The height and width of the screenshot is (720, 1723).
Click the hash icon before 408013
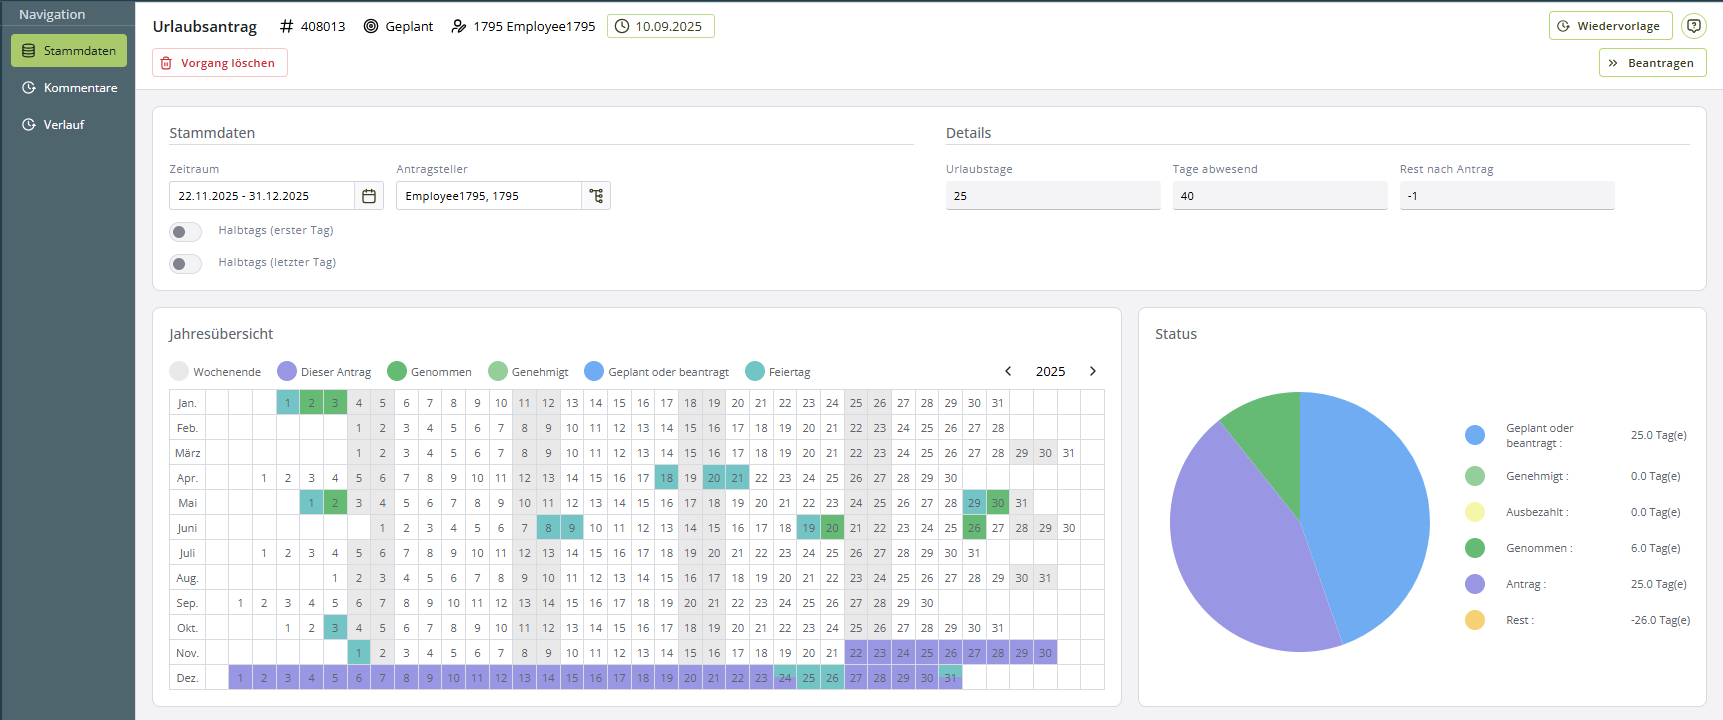pos(287,26)
